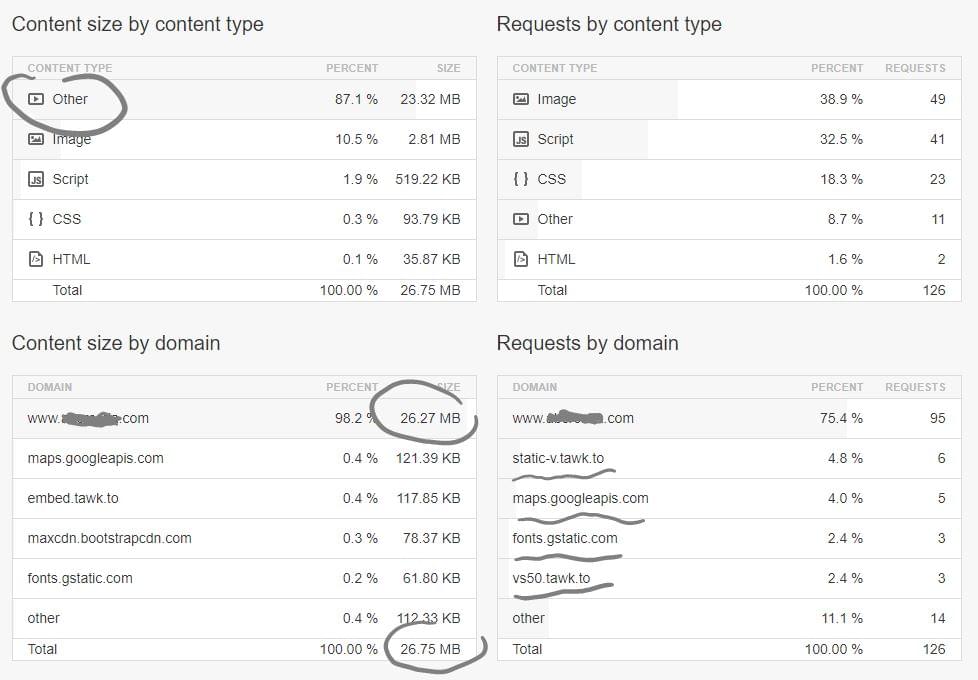The height and width of the screenshot is (680, 978).
Task: Select maxcdn.bootstrapcdn.com domain row
Action: click(109, 538)
